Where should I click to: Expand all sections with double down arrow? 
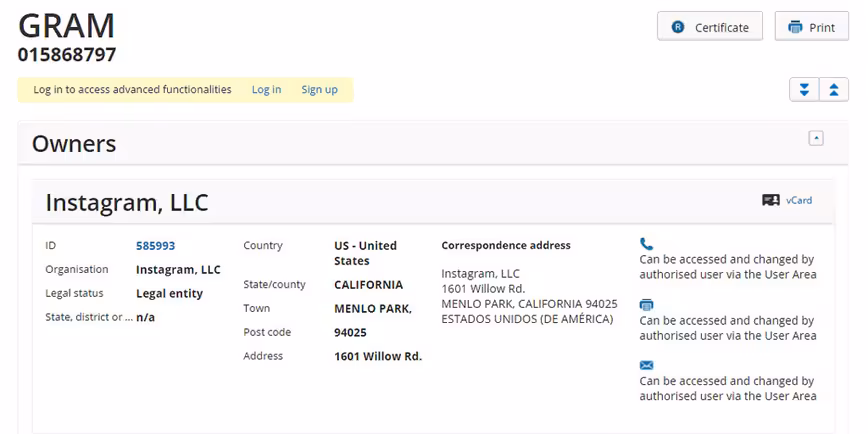(804, 89)
